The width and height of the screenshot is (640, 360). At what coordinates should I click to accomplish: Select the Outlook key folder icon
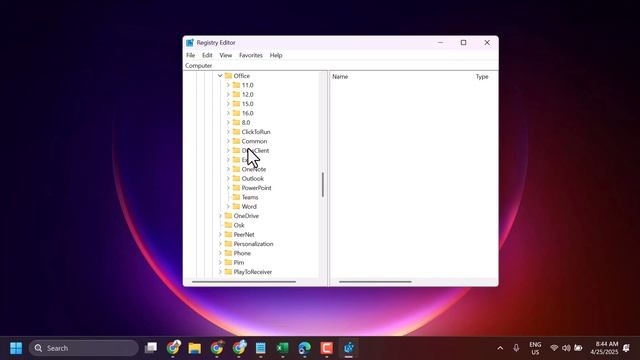point(236,178)
